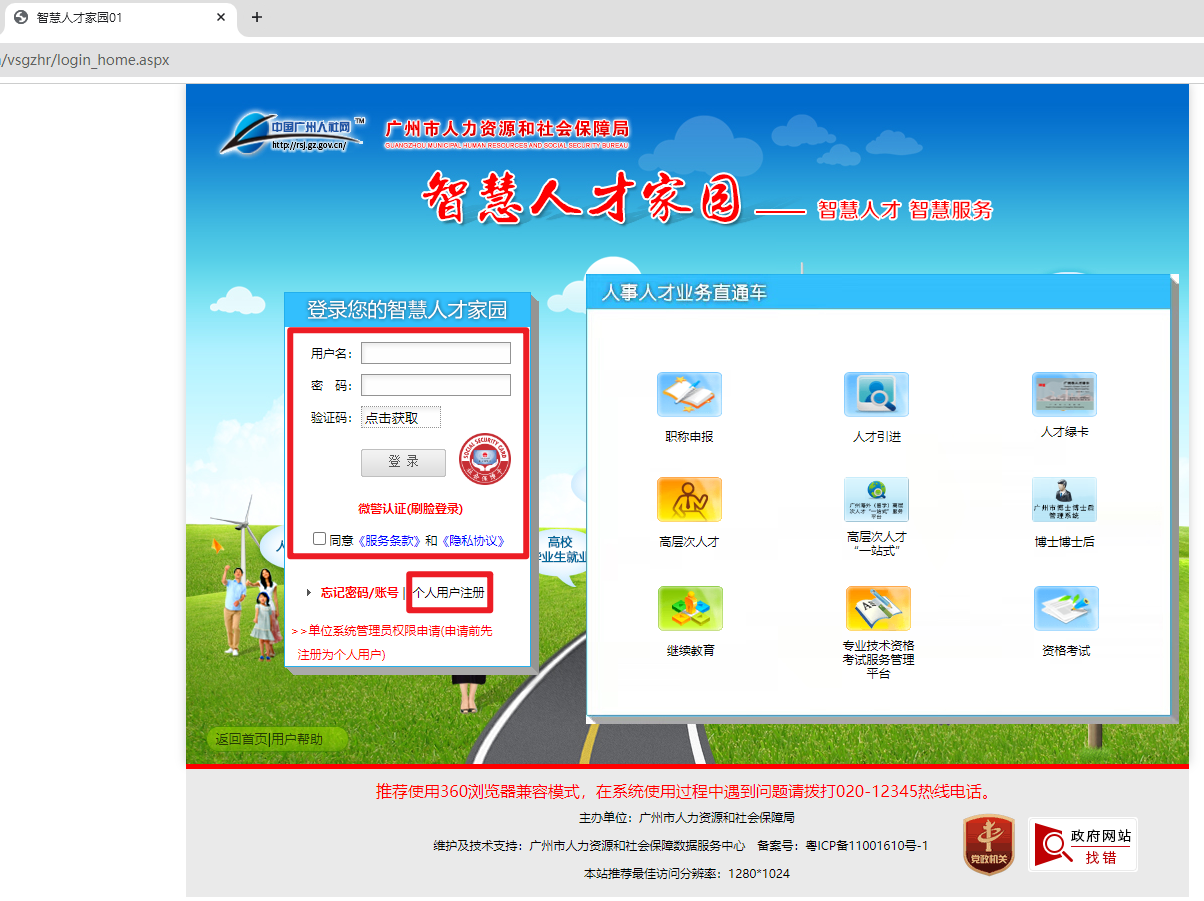Open the 人才引进 magnifier icon
Viewport: 1204px width, 901px height.
(876, 394)
